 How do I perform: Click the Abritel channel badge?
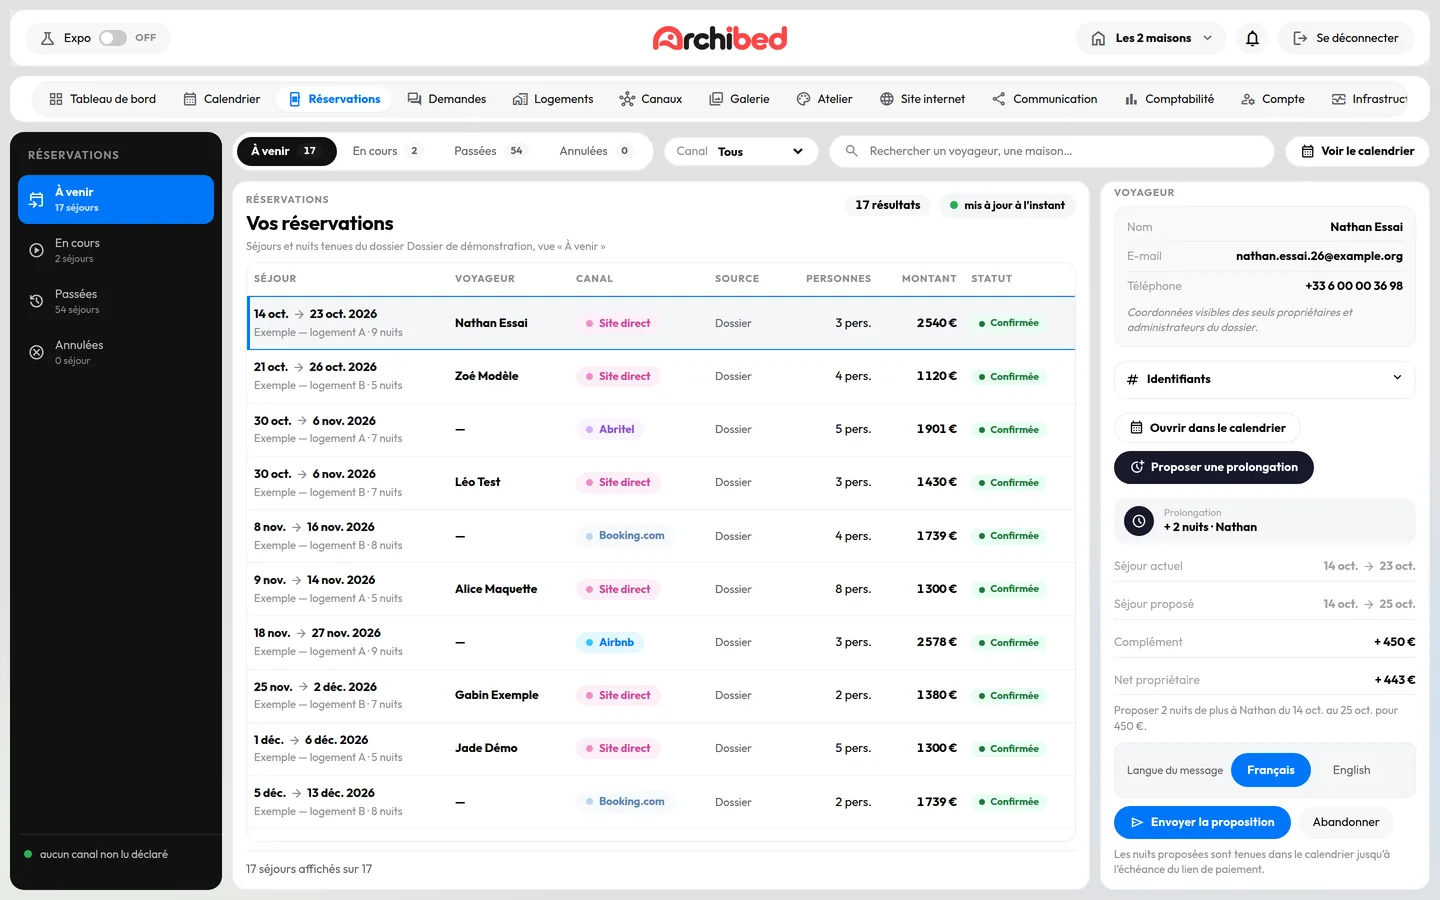pyautogui.click(x=610, y=429)
